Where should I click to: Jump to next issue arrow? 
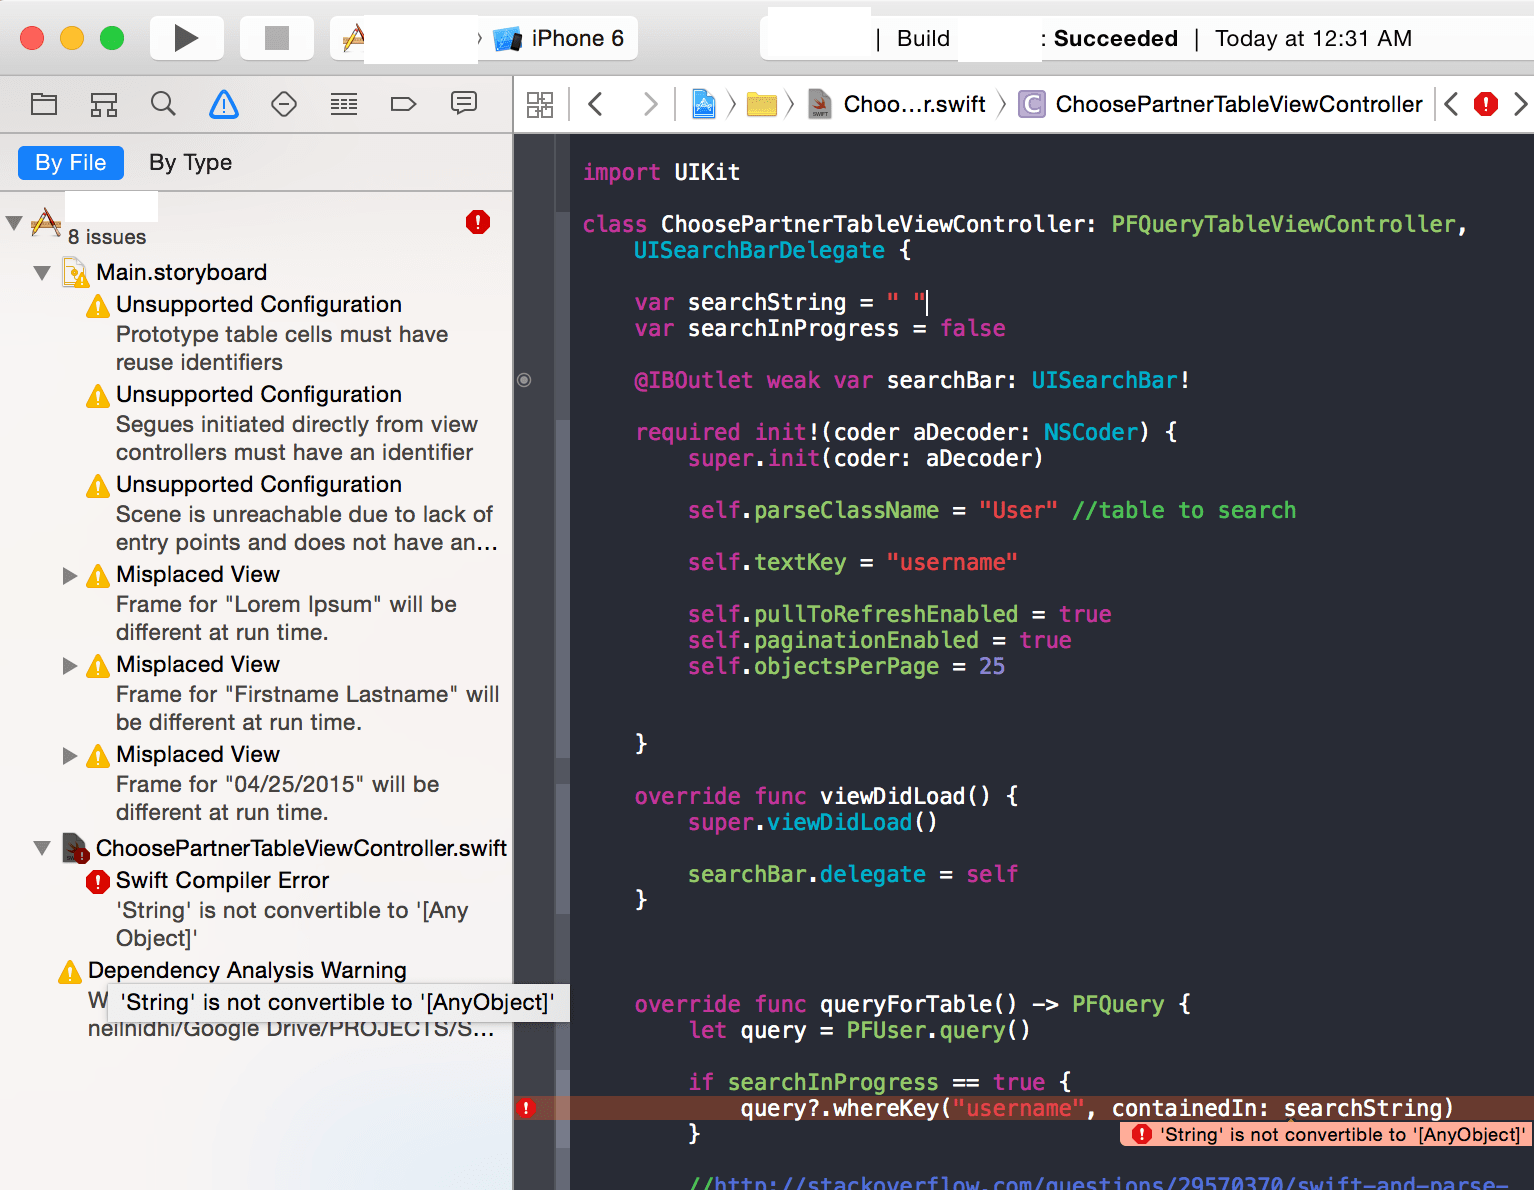1521,104
